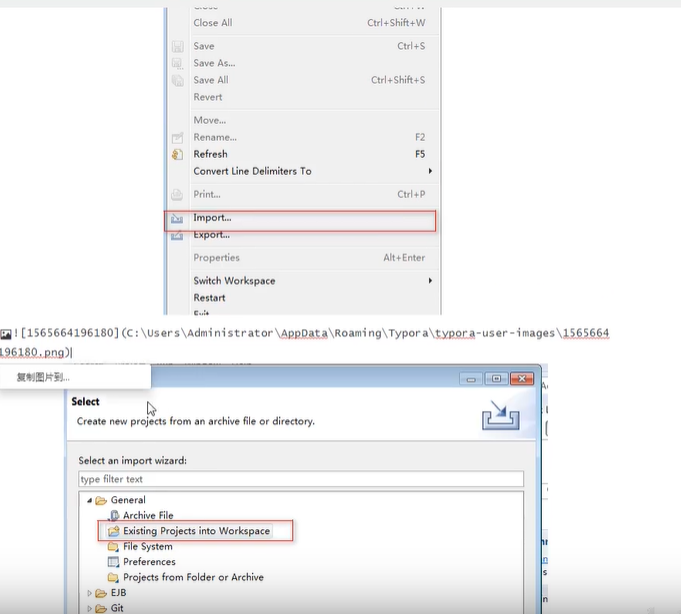Click the Ctrl+Shift+W shortcut text
The image size is (681, 614).
[x=396, y=23]
